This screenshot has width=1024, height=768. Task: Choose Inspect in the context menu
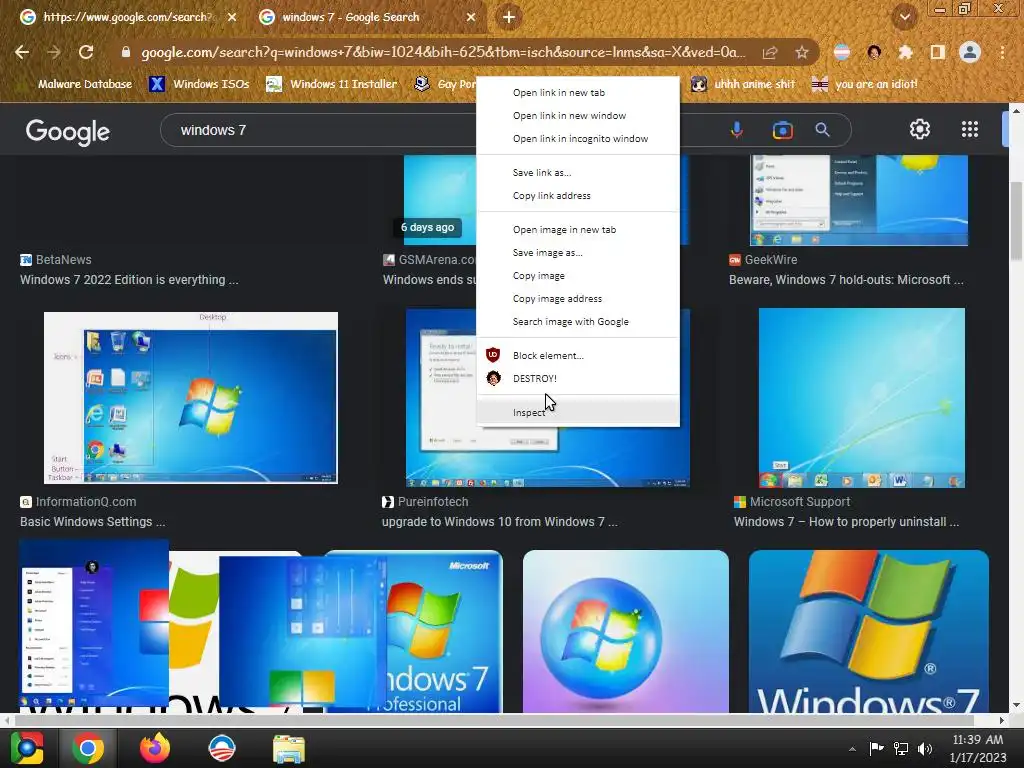(x=578, y=412)
